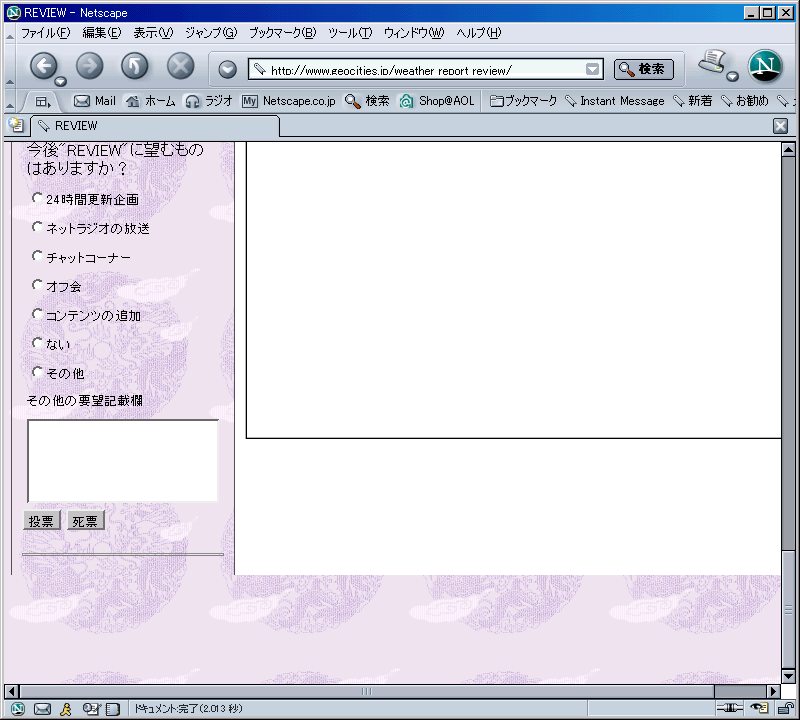Open the dropdown left of the URL field

click(x=228, y=69)
